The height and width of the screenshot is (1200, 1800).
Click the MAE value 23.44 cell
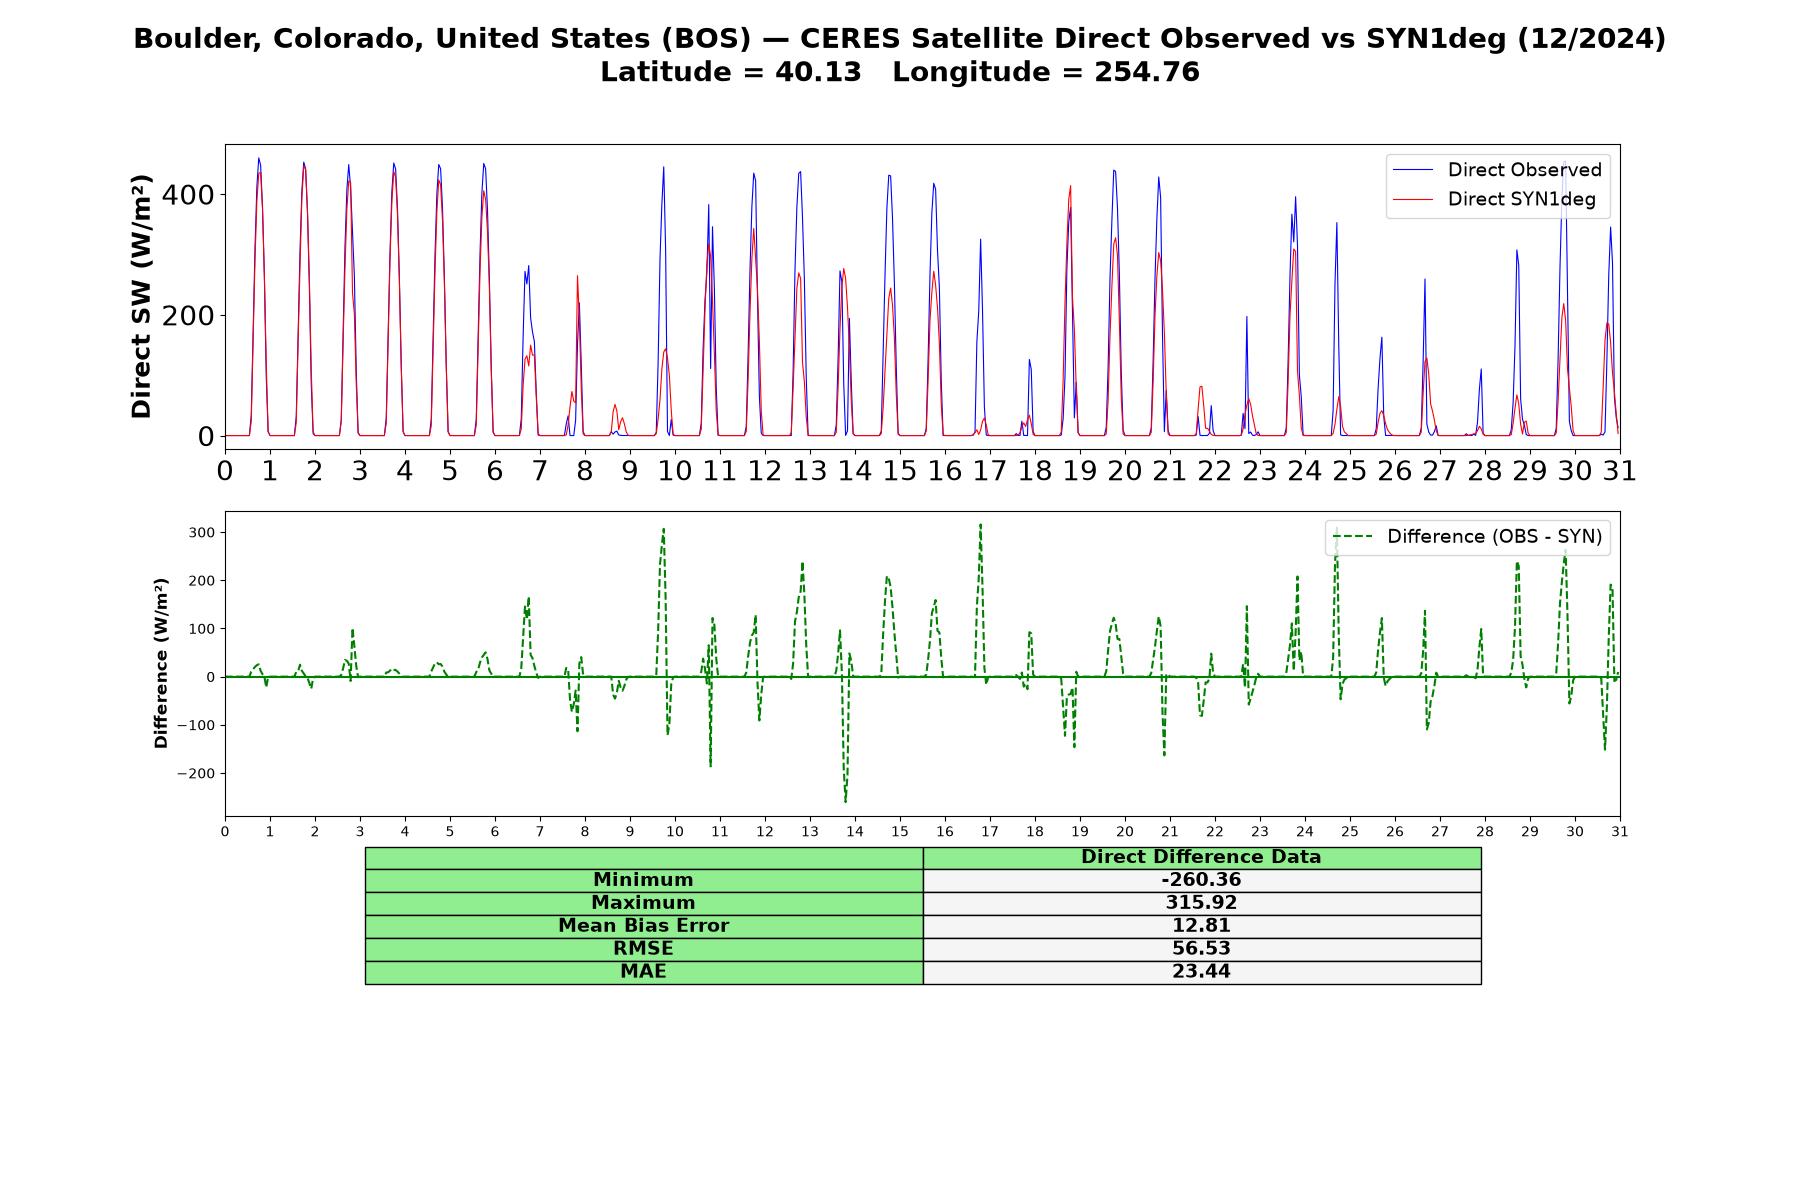(1201, 972)
